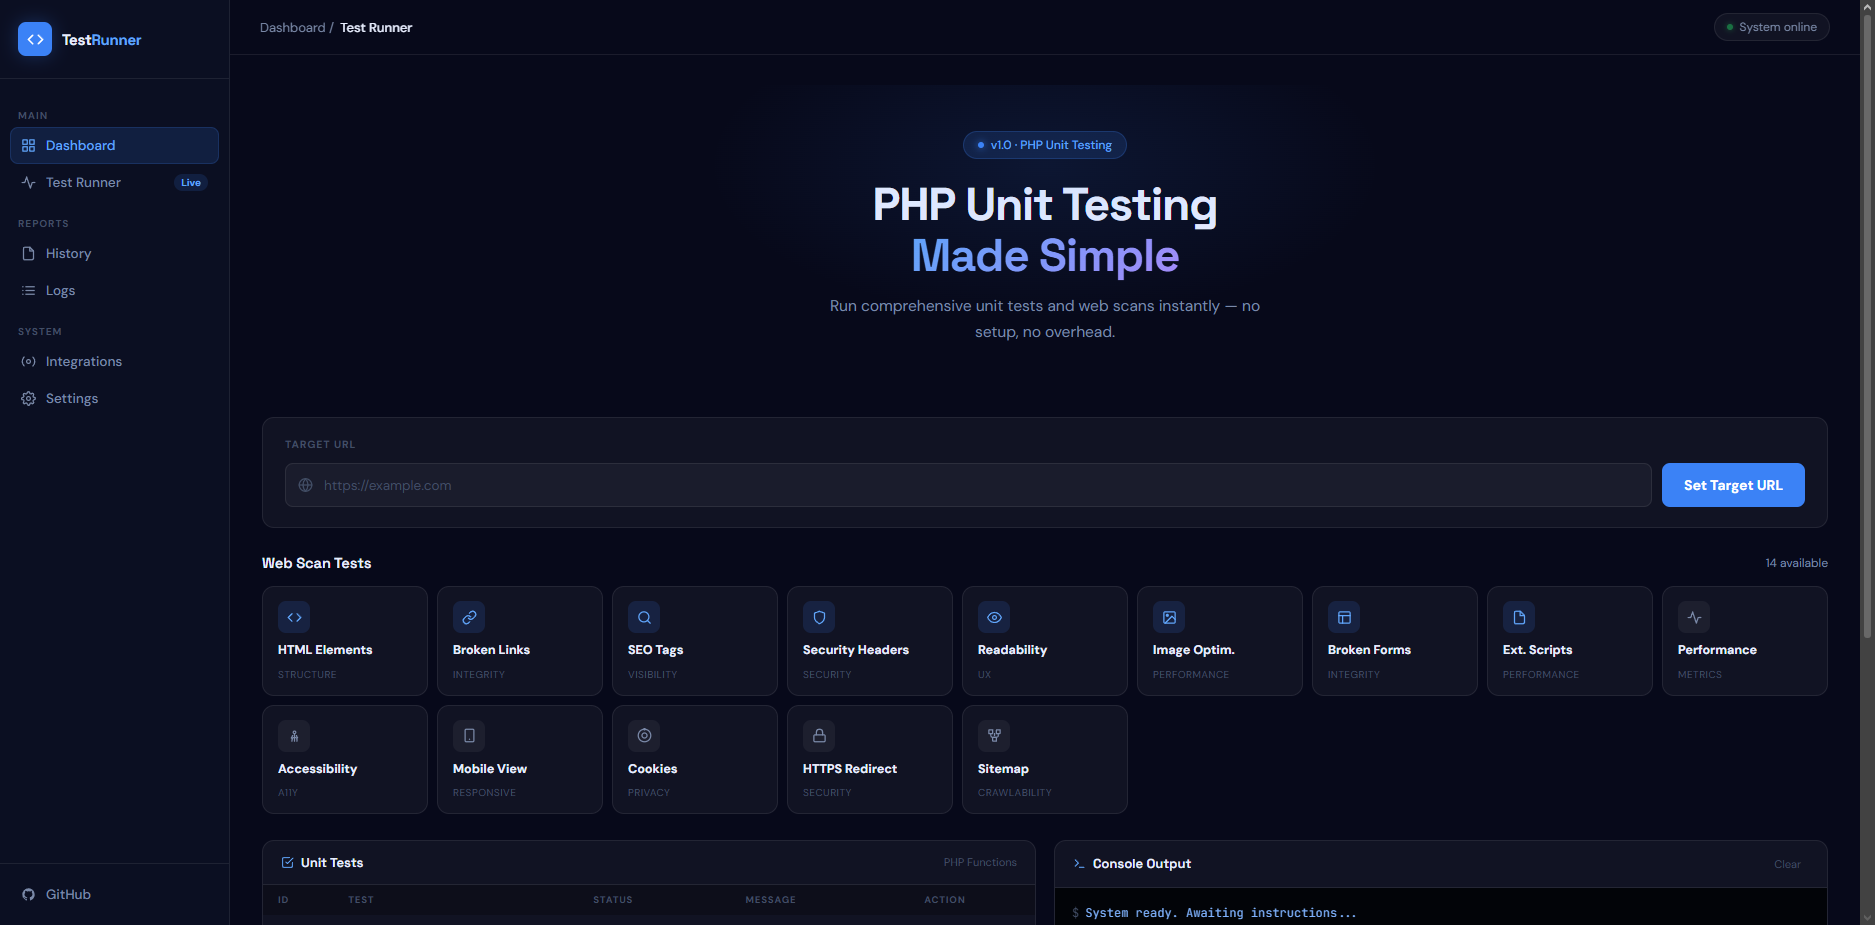Click the Mobile View phone icon
The image size is (1875, 925).
click(469, 736)
